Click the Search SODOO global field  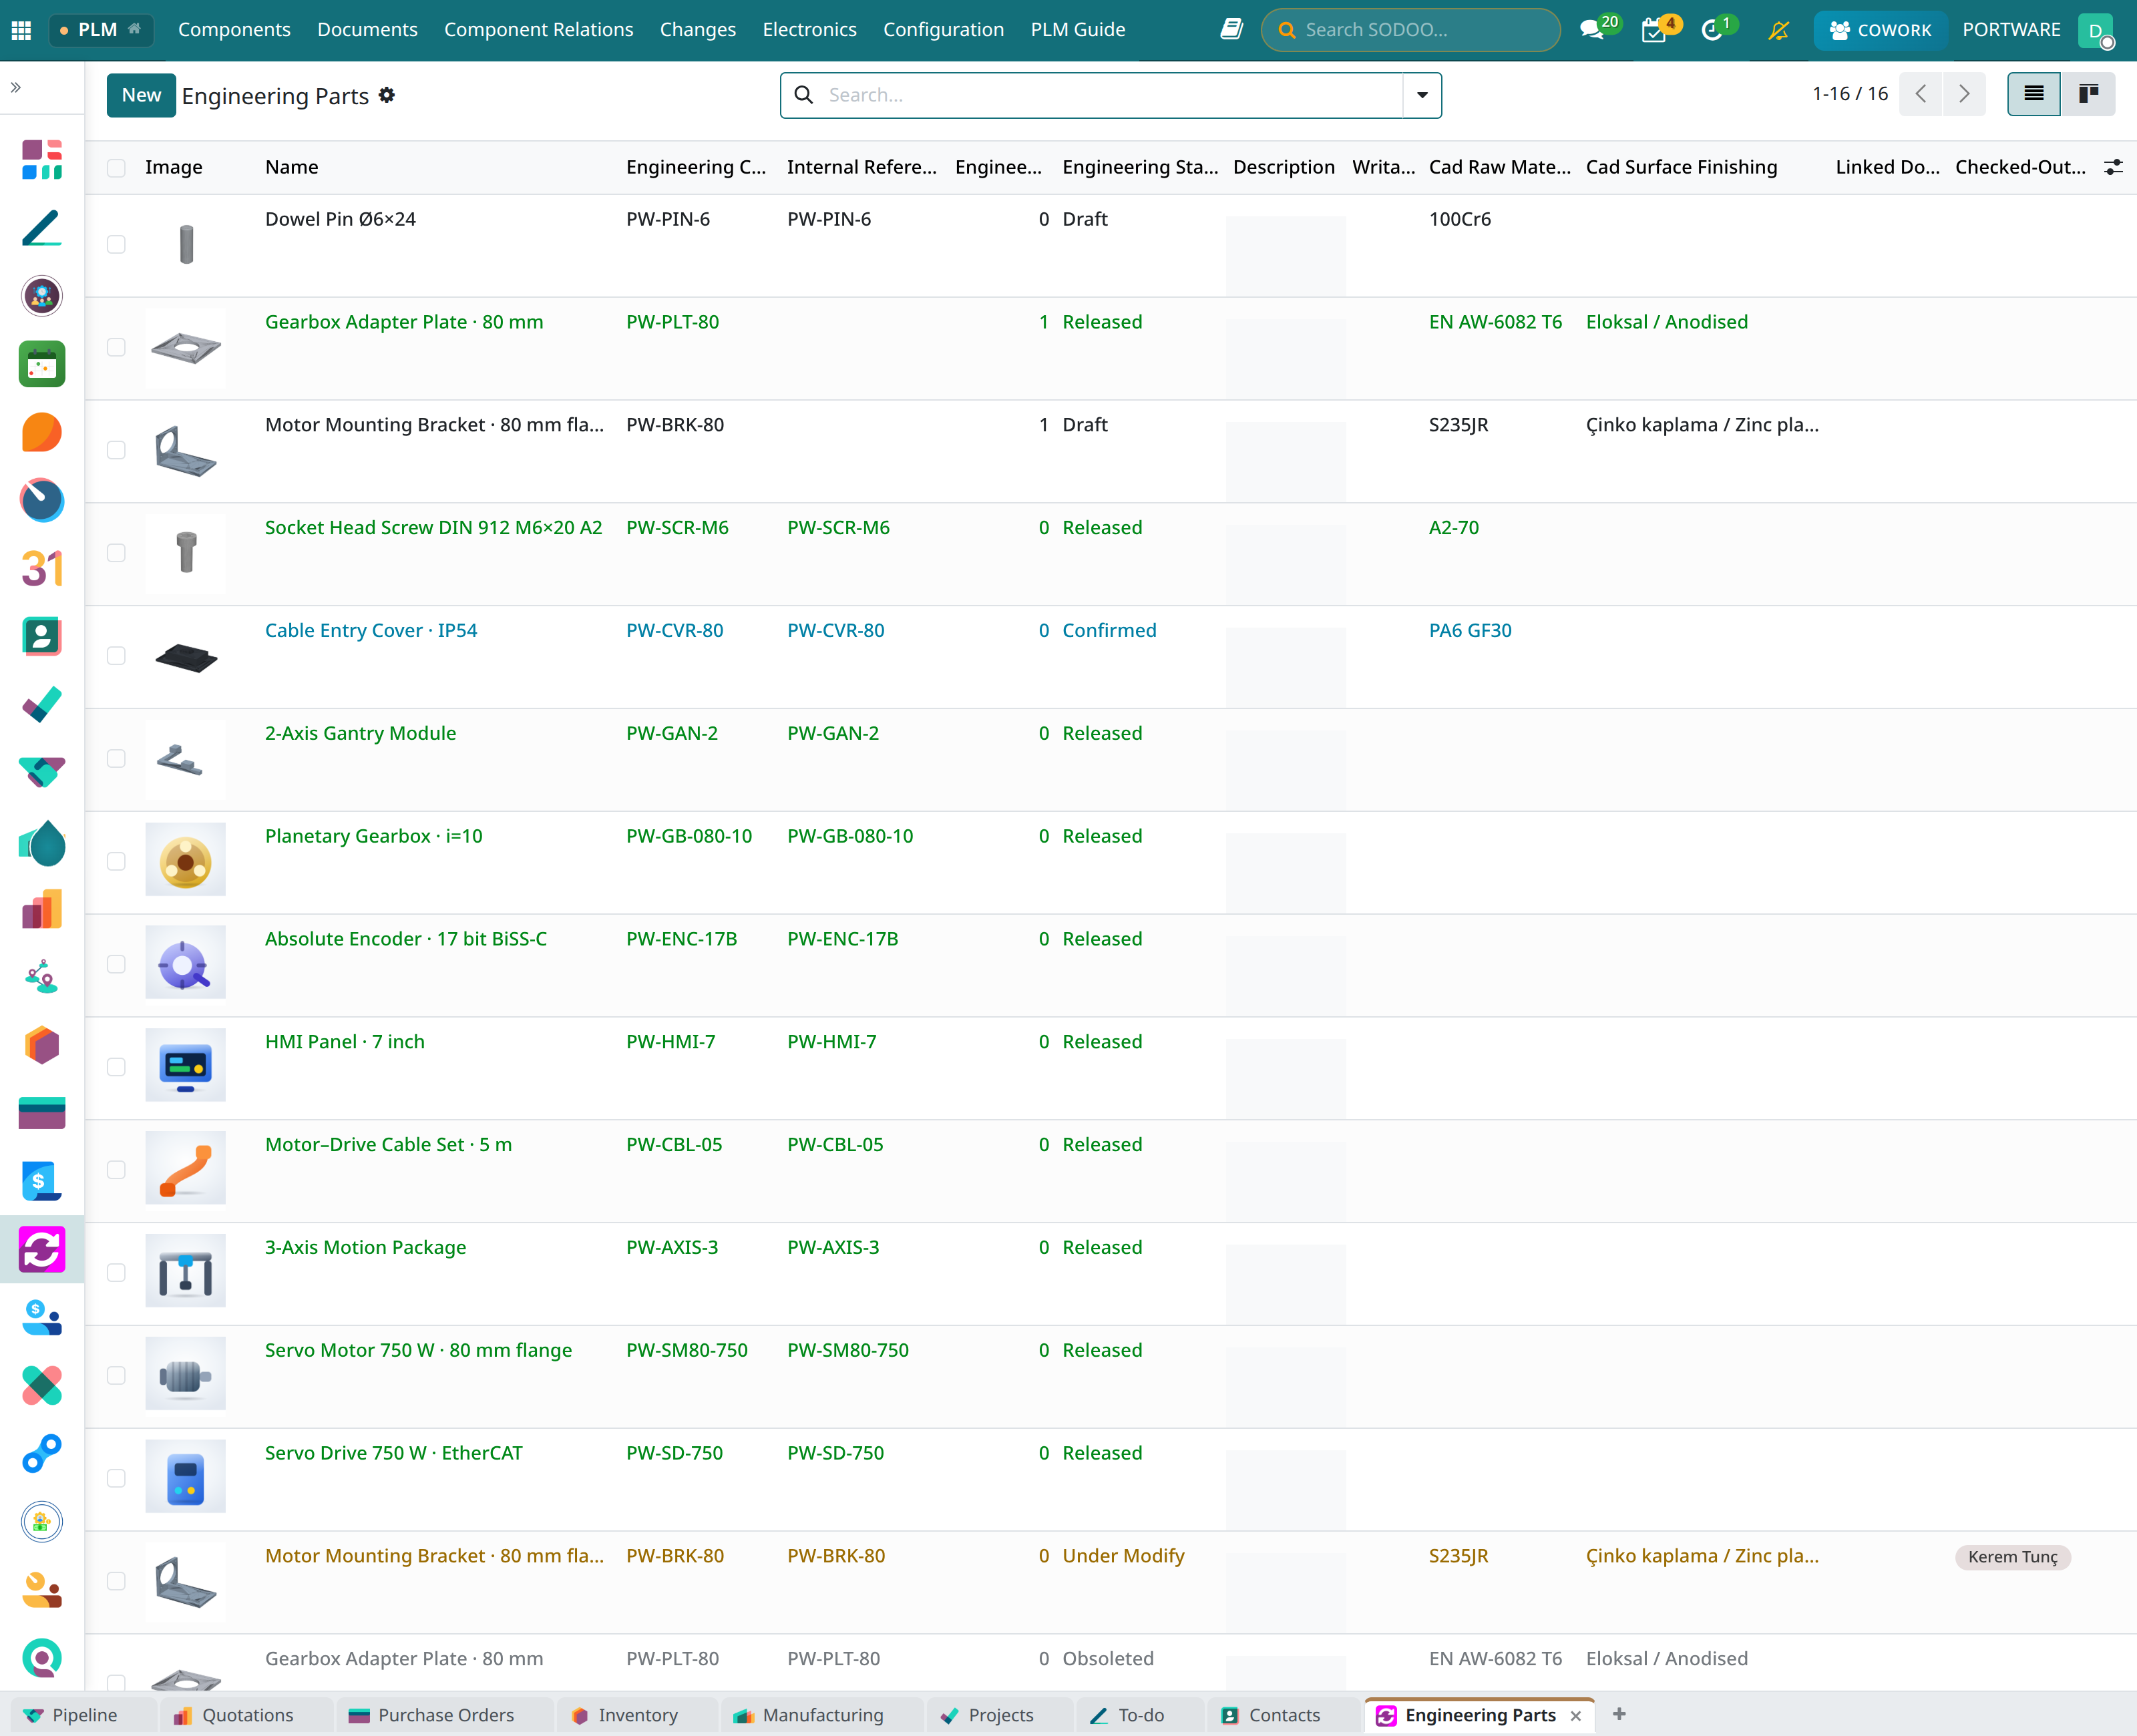pos(1410,30)
